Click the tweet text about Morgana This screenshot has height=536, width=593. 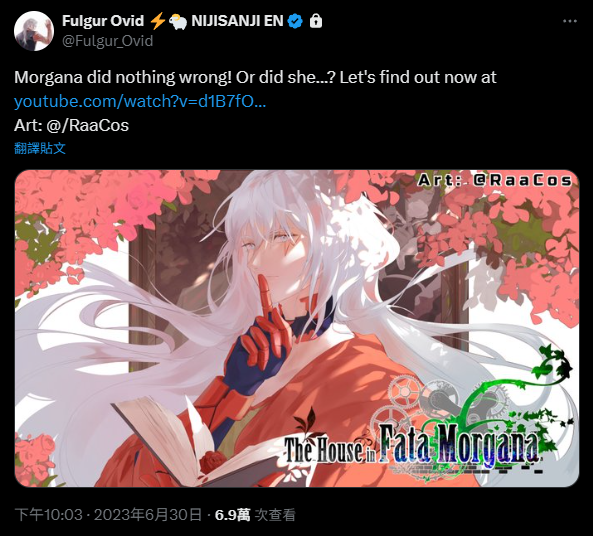255,77
